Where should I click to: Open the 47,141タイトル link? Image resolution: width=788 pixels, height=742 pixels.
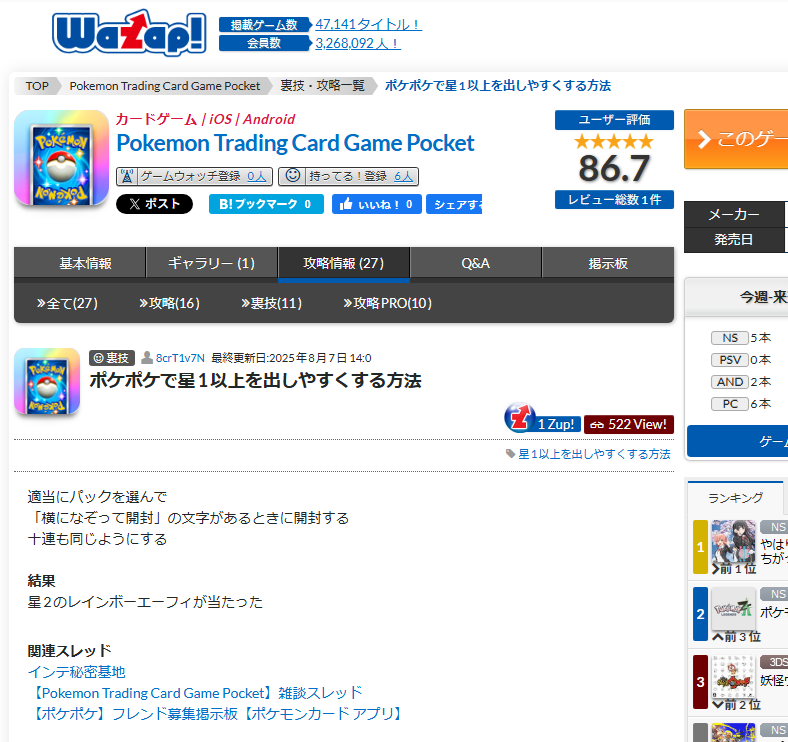368,24
